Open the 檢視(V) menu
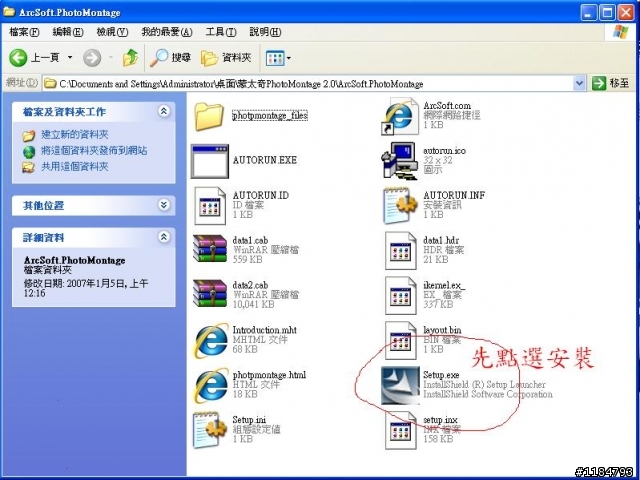Image resolution: width=640 pixels, height=480 pixels. (112, 32)
